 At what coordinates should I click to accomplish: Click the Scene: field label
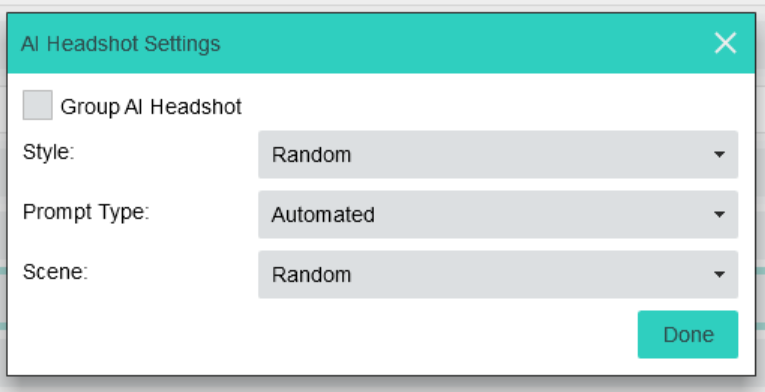click(x=55, y=271)
